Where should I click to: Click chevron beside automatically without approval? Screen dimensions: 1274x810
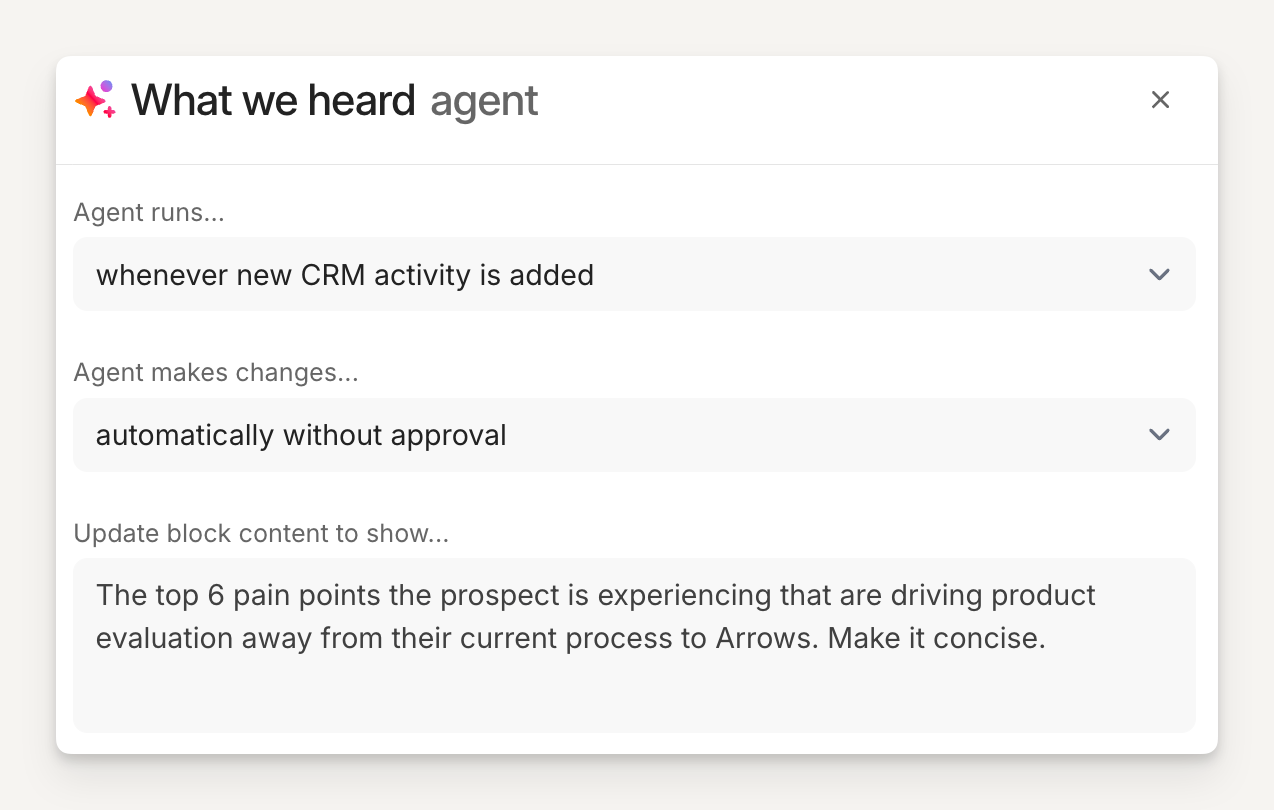pyautogui.click(x=1159, y=435)
